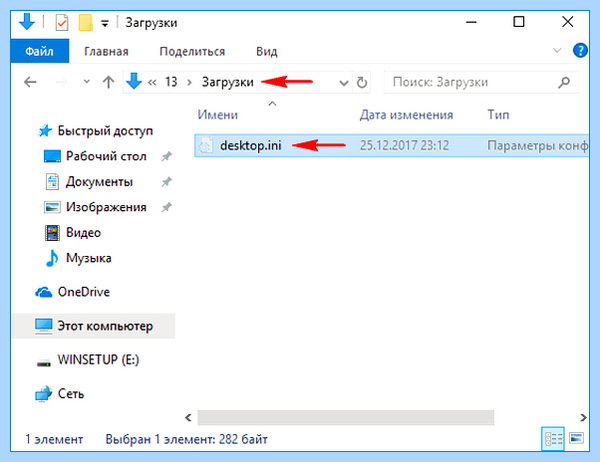Open Рабочий стол in navigation pane

click(106, 156)
